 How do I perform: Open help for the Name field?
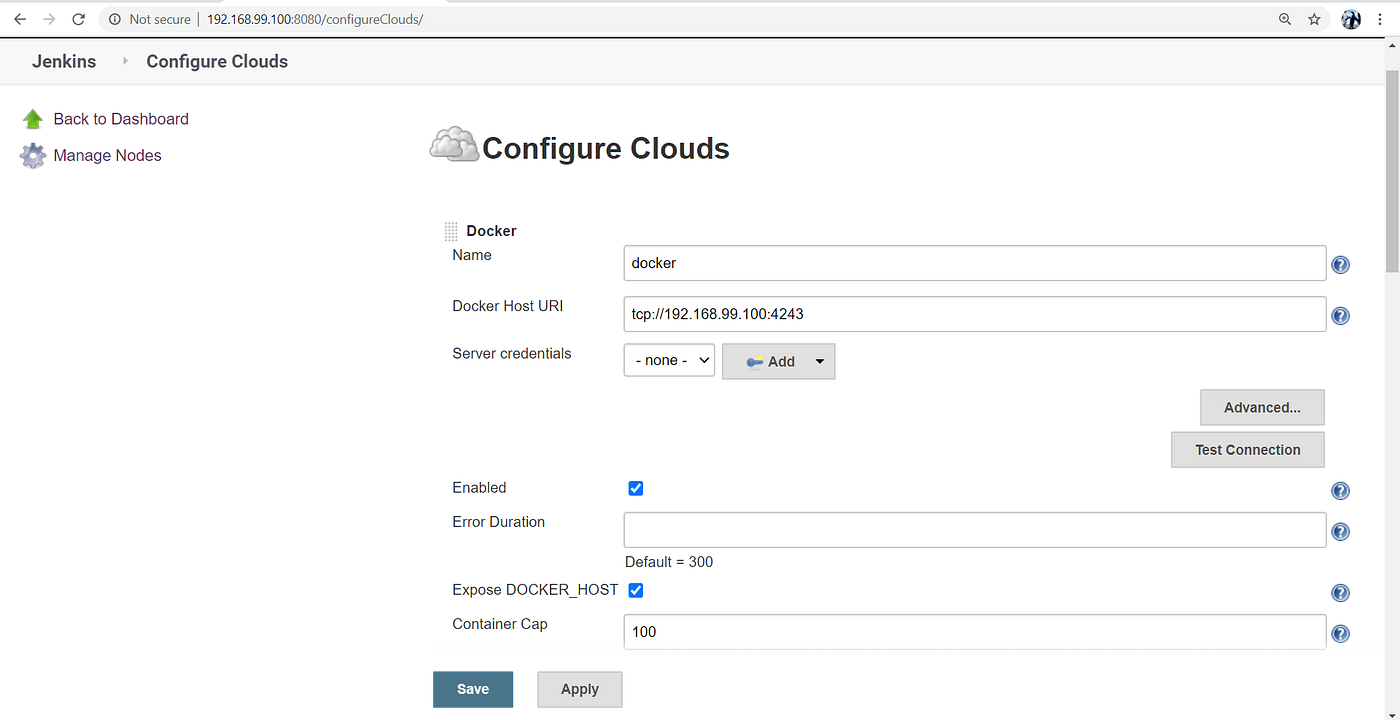[1341, 265]
